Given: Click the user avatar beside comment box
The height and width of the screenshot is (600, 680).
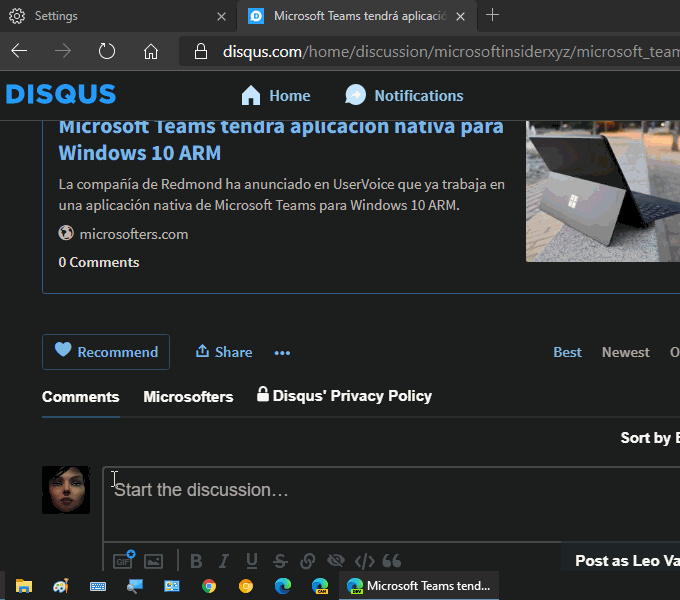Looking at the screenshot, I should click(66, 490).
